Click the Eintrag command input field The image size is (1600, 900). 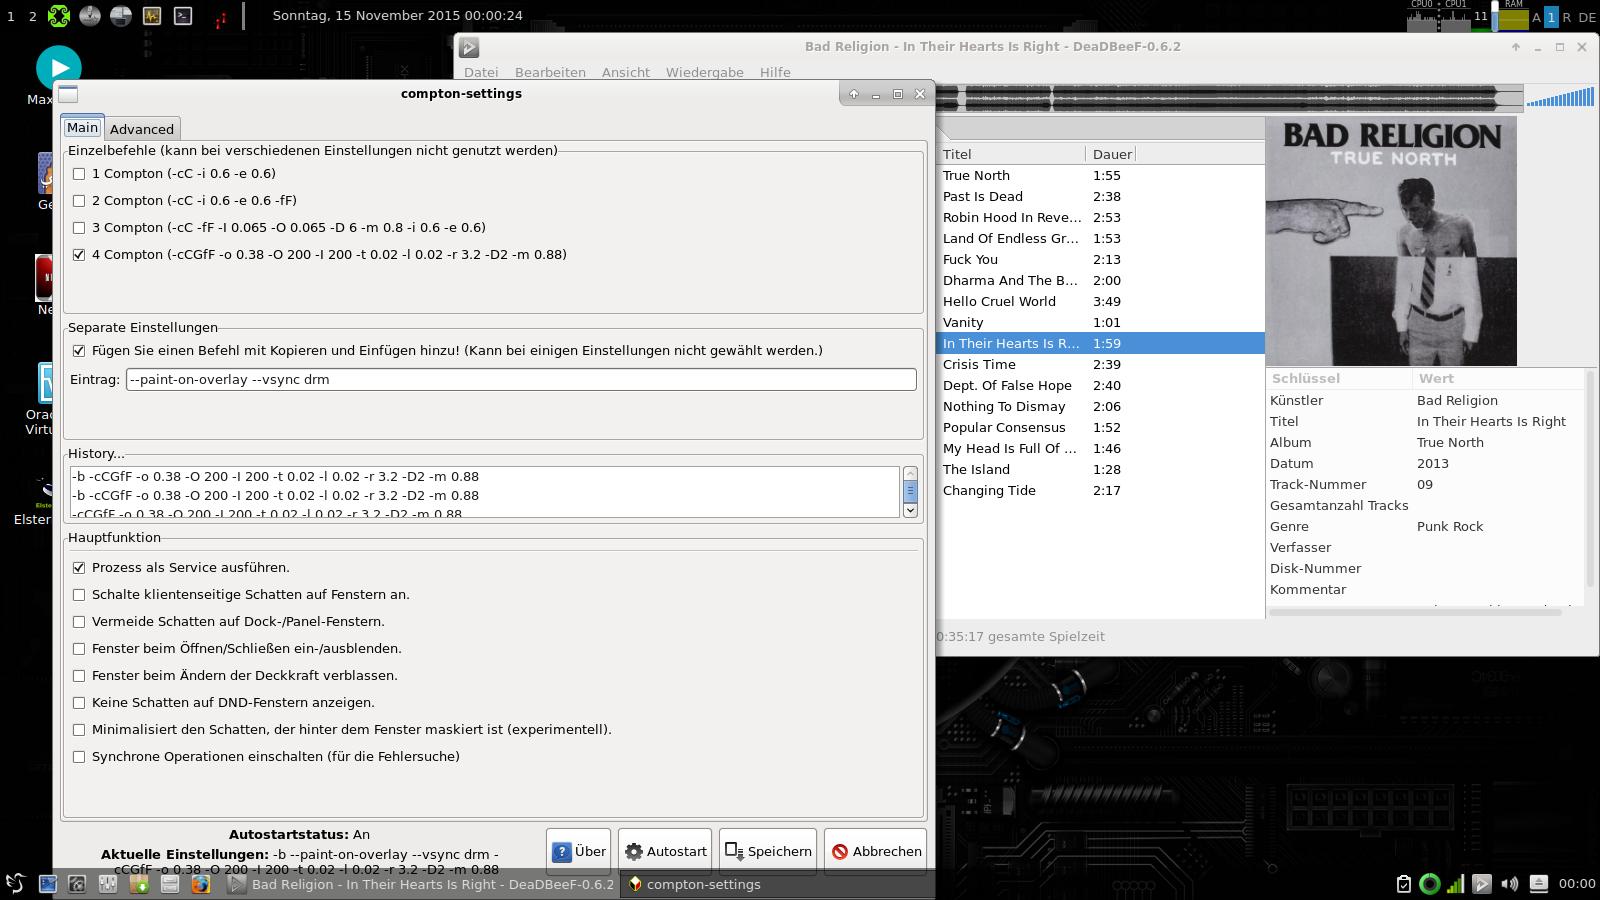(x=521, y=380)
